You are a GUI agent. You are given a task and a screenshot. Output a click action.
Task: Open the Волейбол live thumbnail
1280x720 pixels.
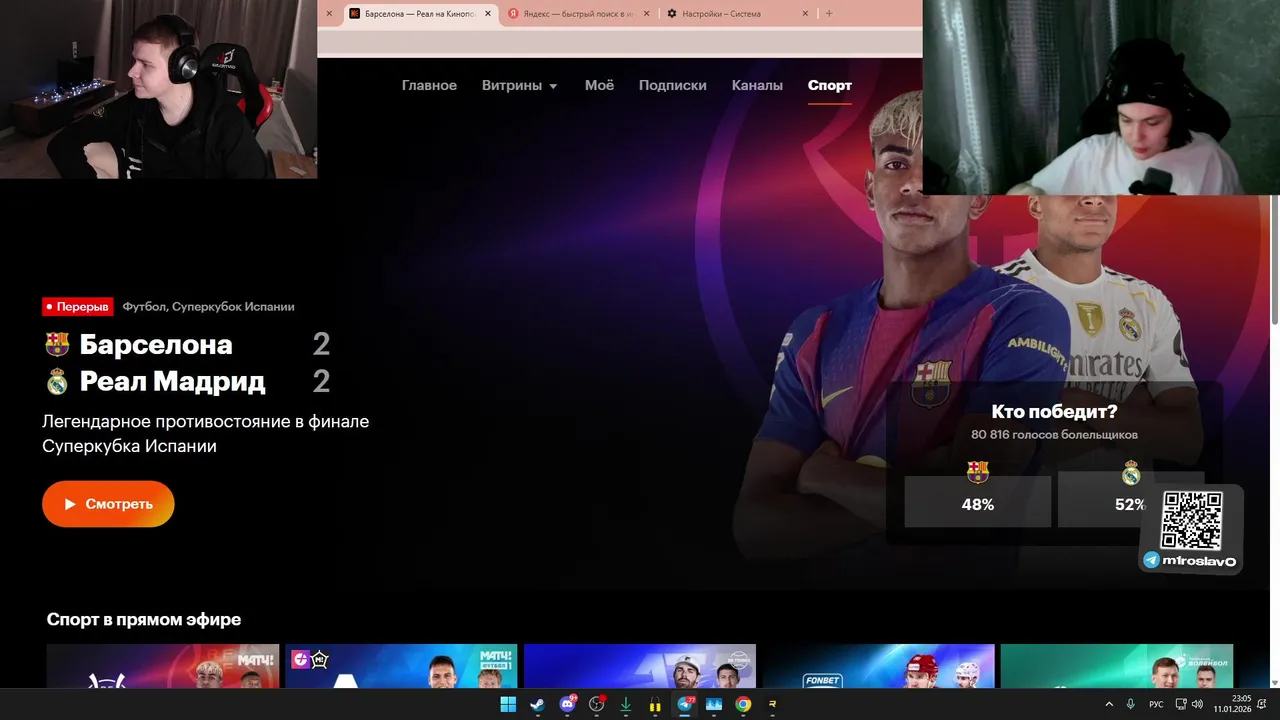(1117, 666)
